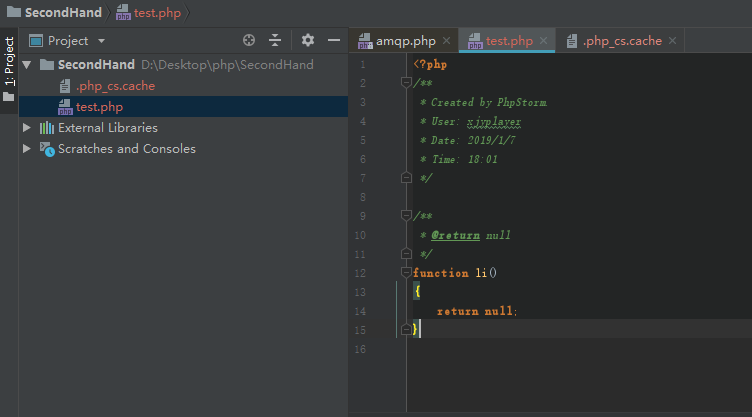Switch to the .php_cs.cache editor tab
This screenshot has height=417, width=752.
click(x=623, y=41)
